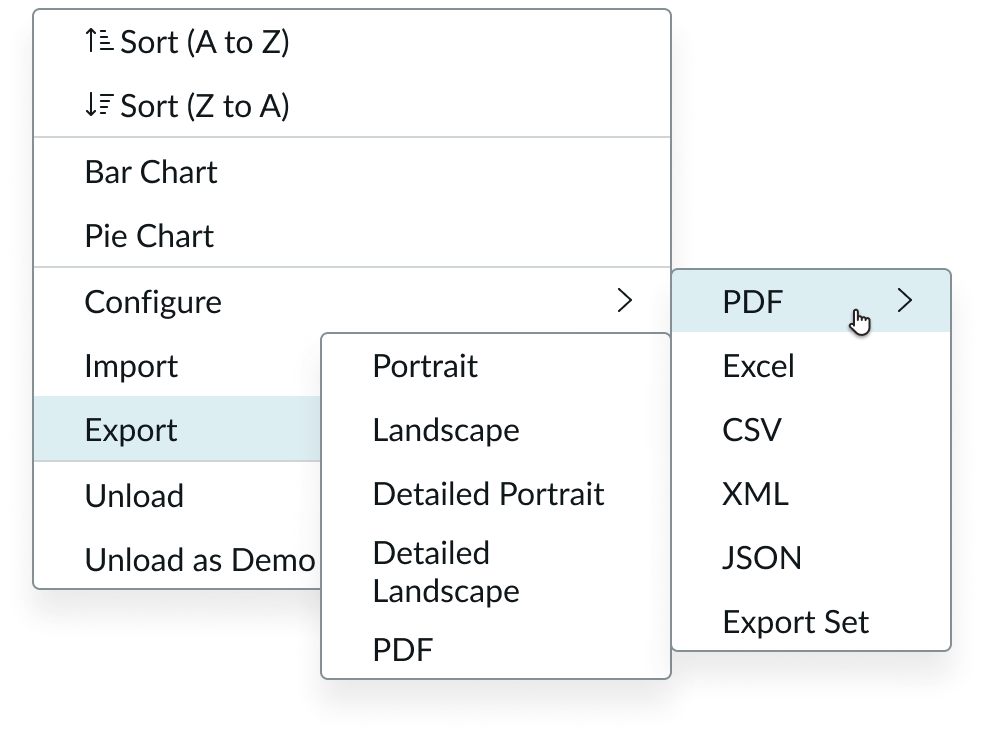Export as XML format
Image resolution: width=984 pixels, height=736 pixels.
[x=811, y=494]
